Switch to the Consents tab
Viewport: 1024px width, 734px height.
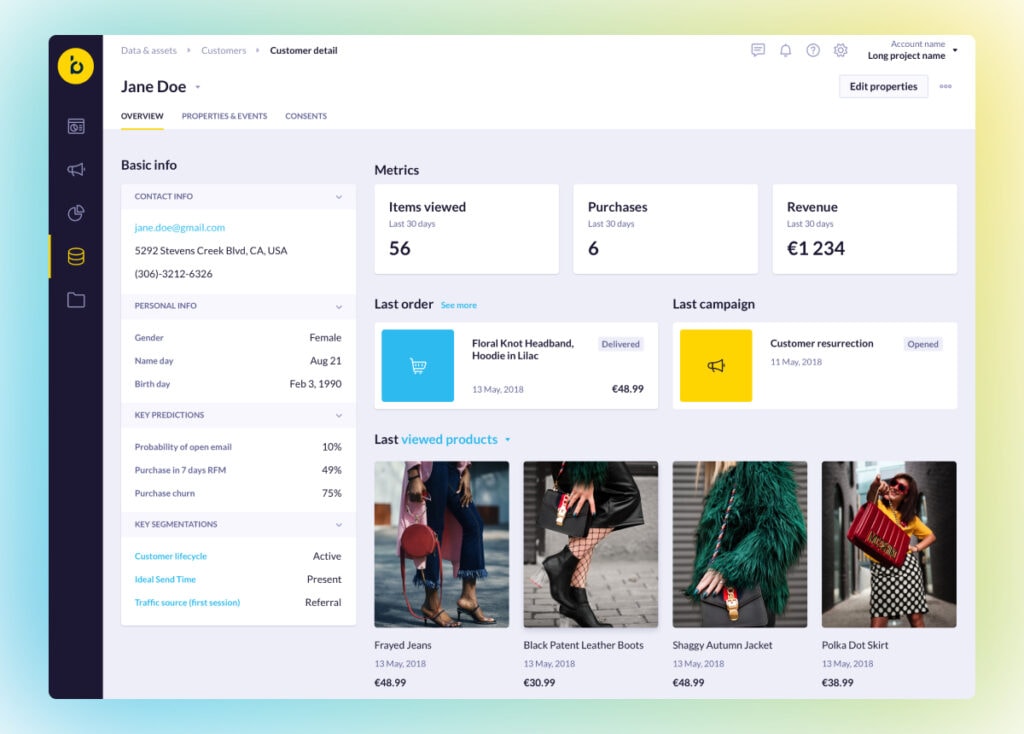[306, 116]
